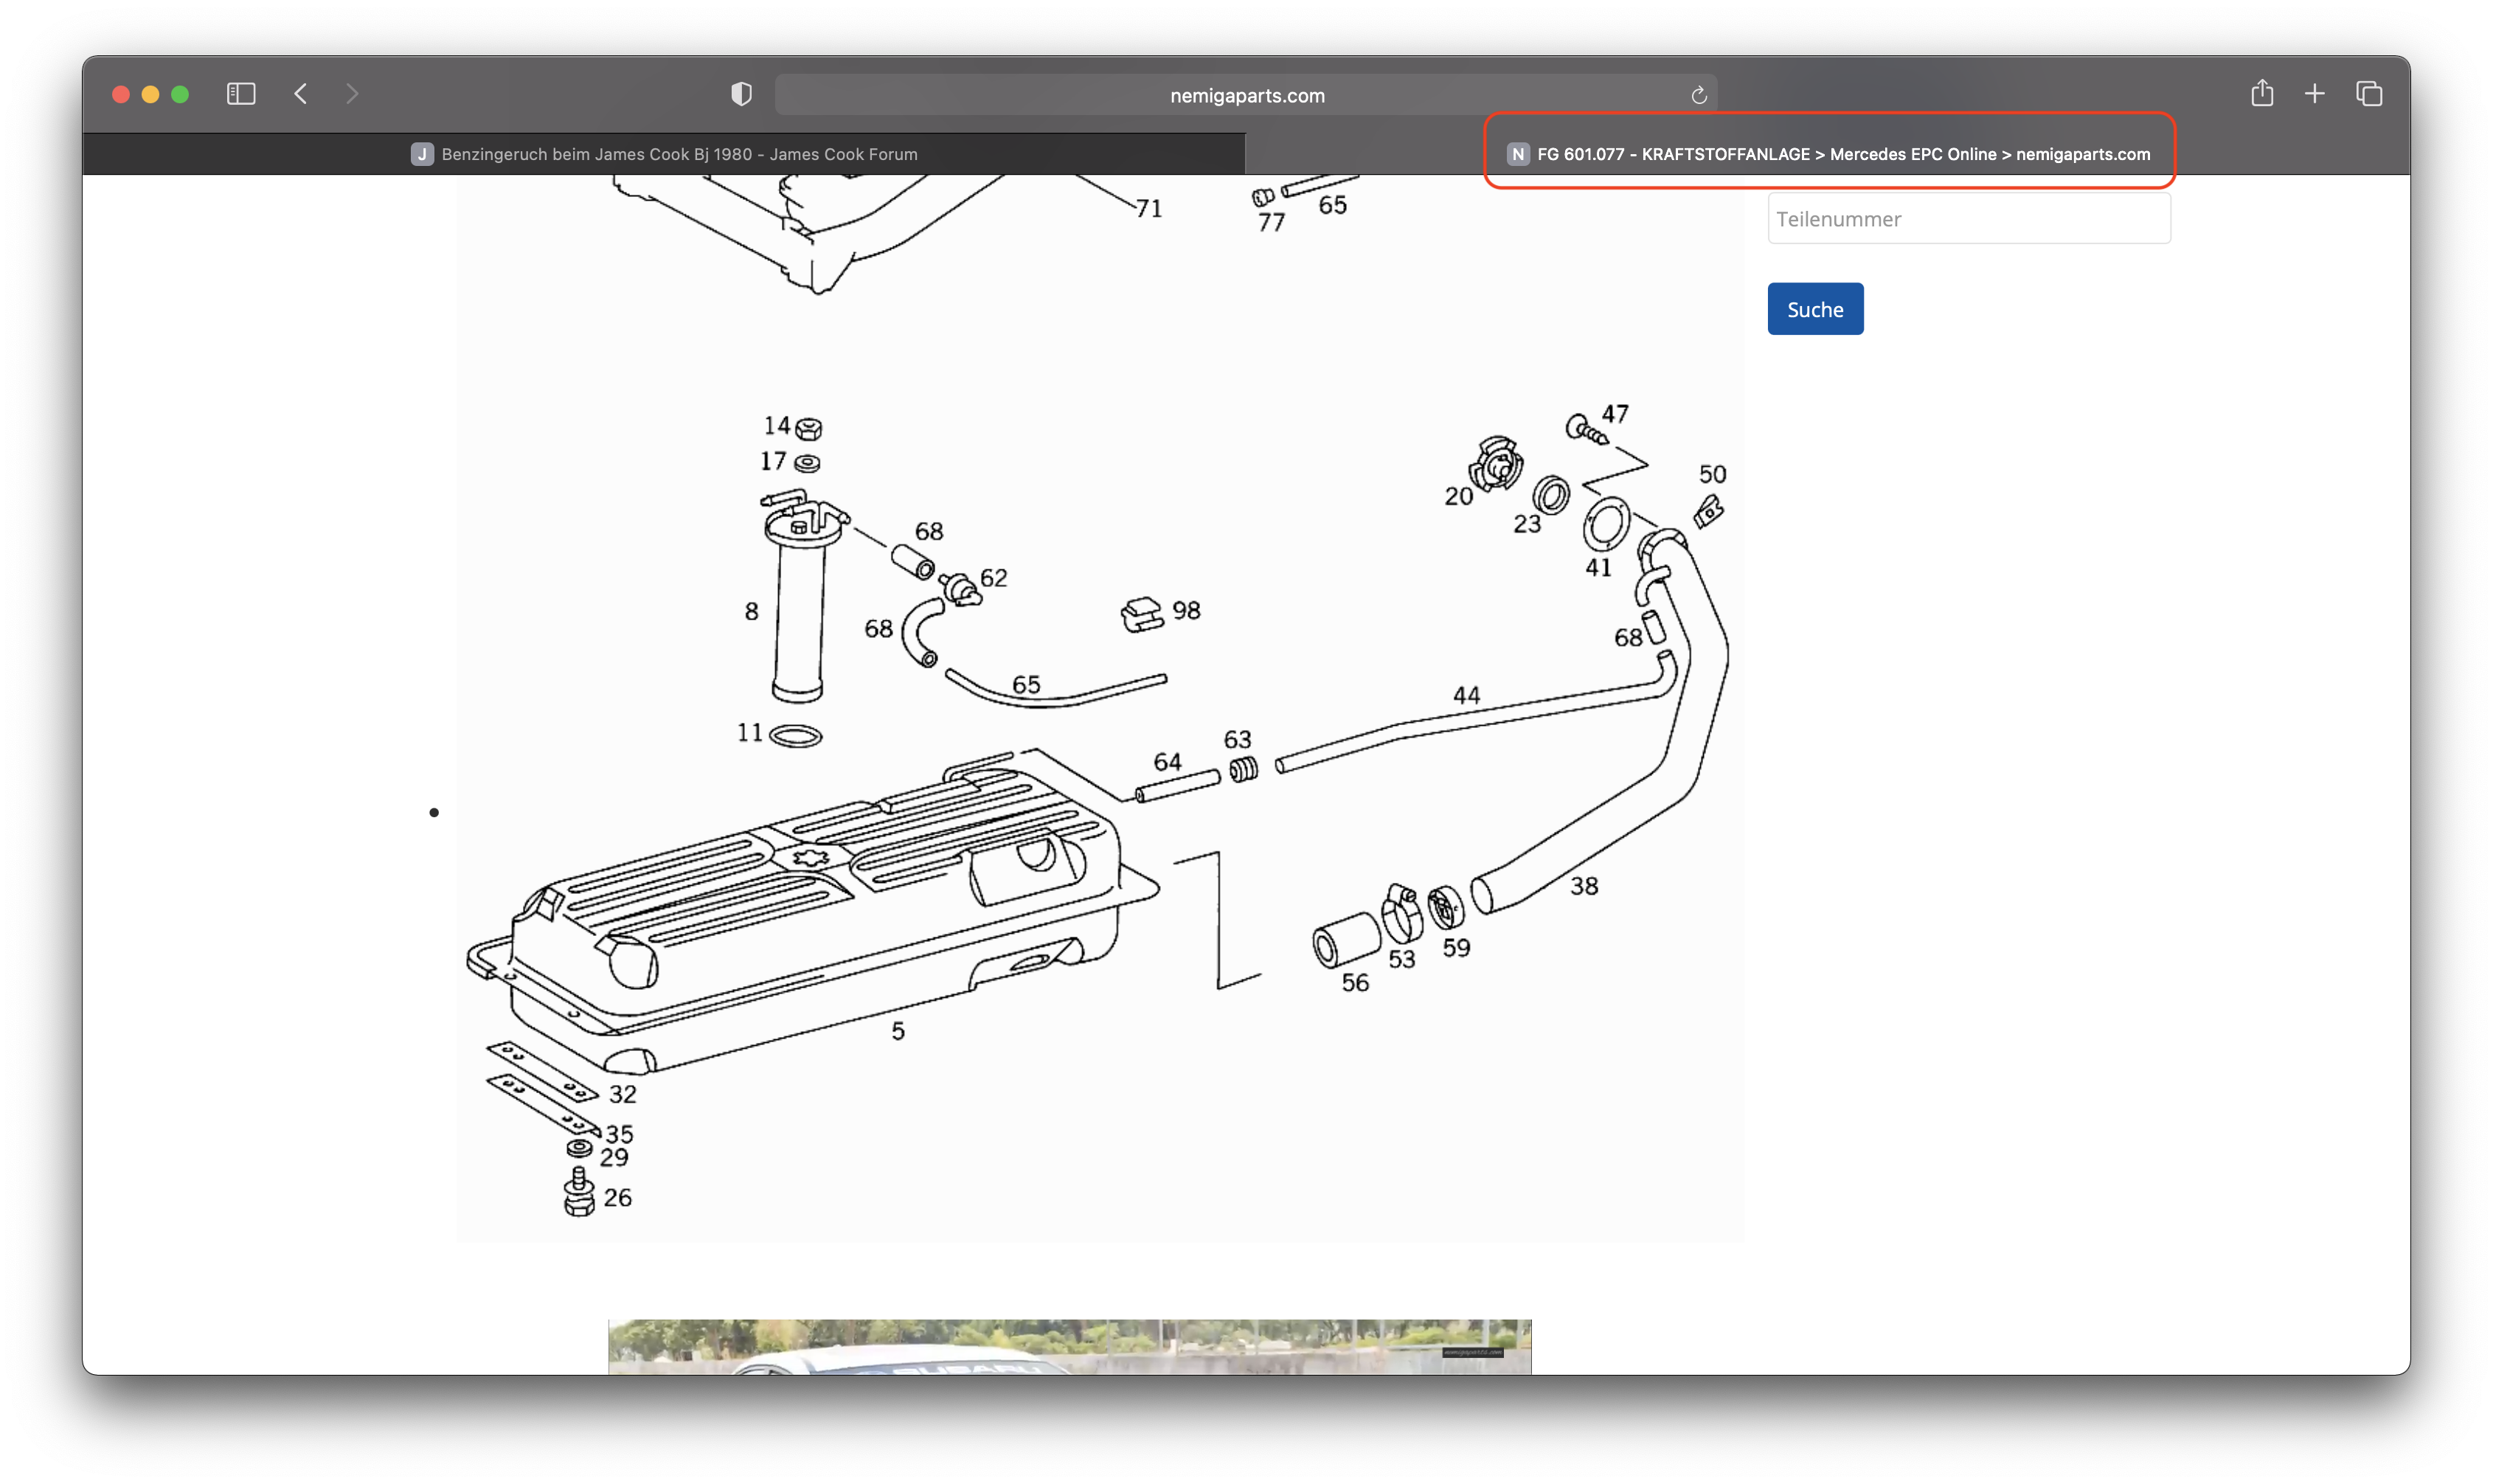Open the privacy report shield icon
Viewport: 2493px width, 1484px height.
(741, 94)
